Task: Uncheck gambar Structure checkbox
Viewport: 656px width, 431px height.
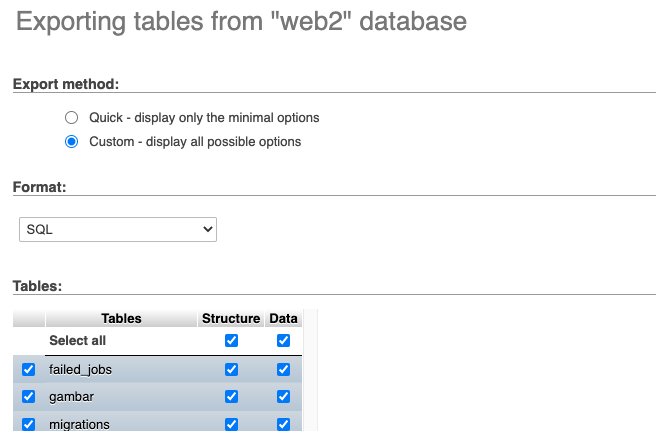Action: pos(232,397)
